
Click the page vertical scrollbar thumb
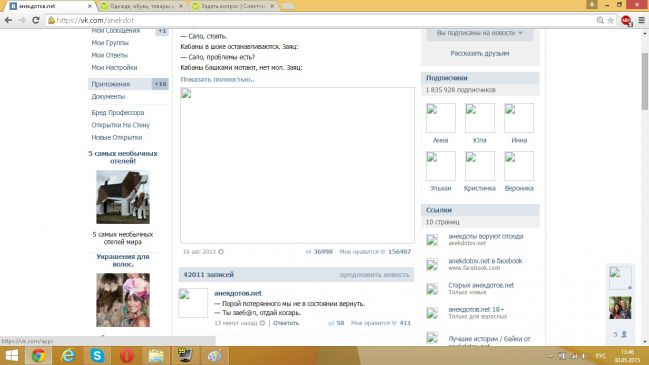pos(644,81)
